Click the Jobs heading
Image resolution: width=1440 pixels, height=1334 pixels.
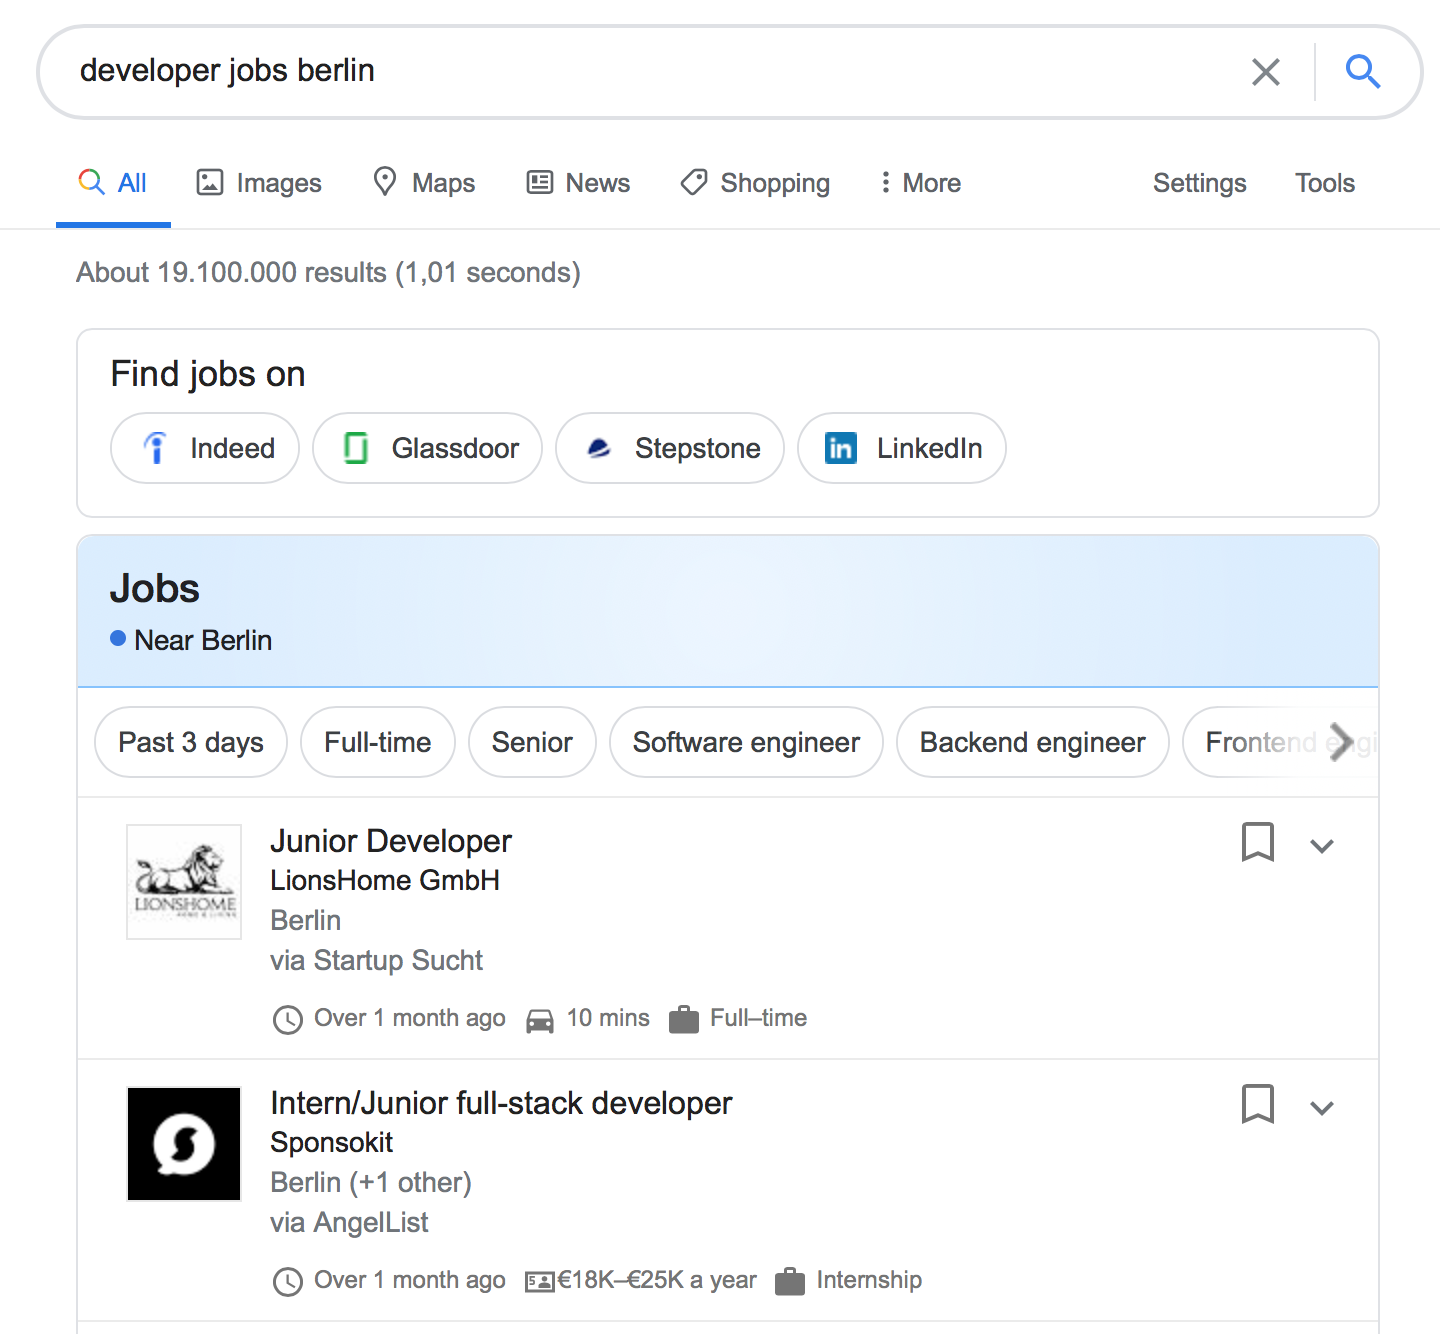click(x=155, y=588)
